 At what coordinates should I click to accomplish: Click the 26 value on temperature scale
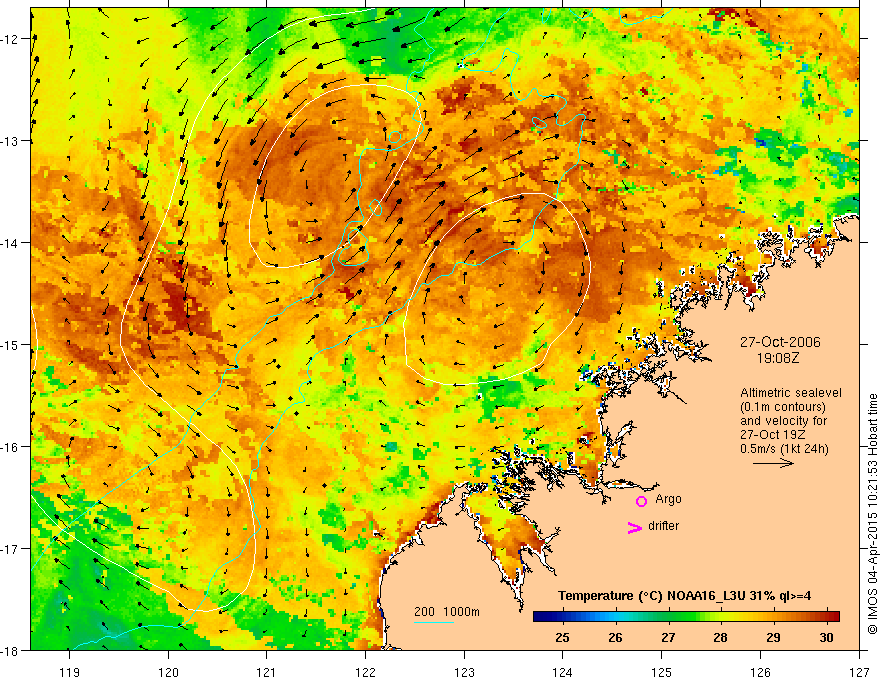[615, 637]
